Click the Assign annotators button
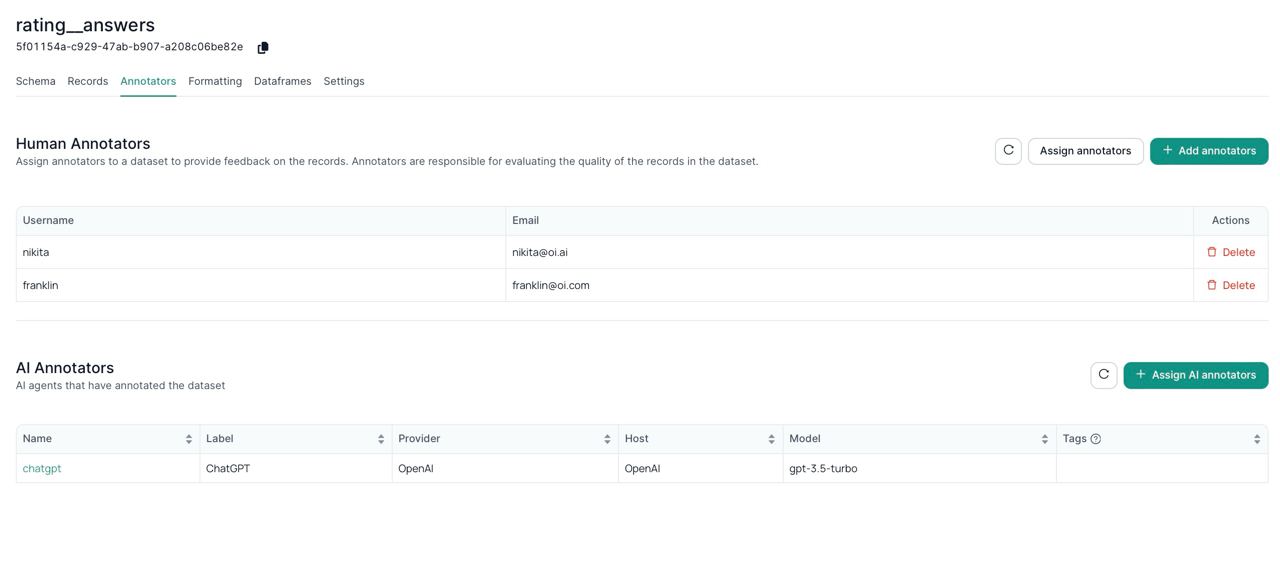 click(x=1085, y=151)
